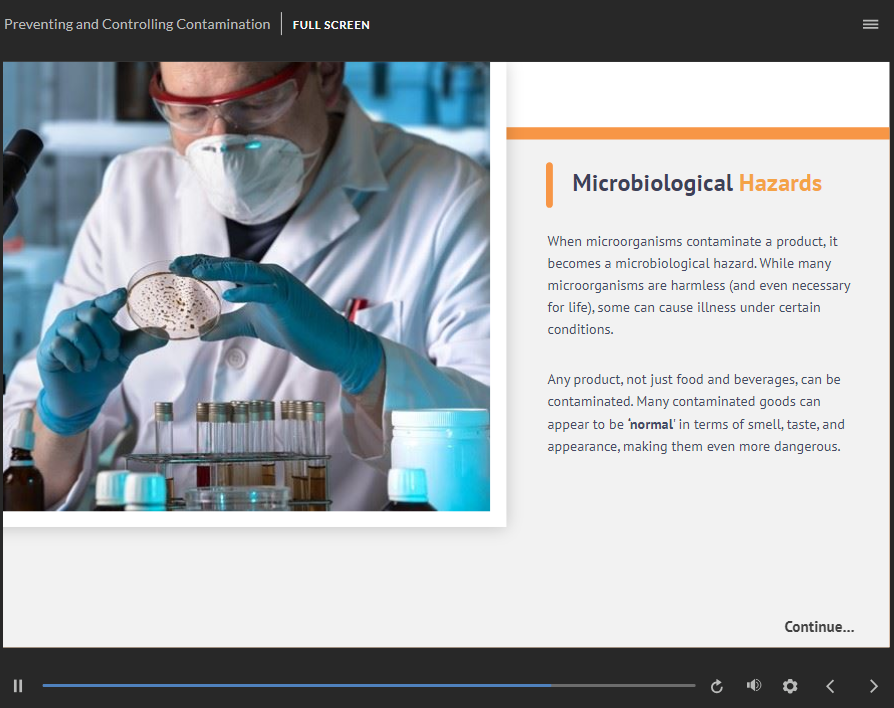This screenshot has width=894, height=708.
Task: Pause the course playback
Action: pos(18,686)
